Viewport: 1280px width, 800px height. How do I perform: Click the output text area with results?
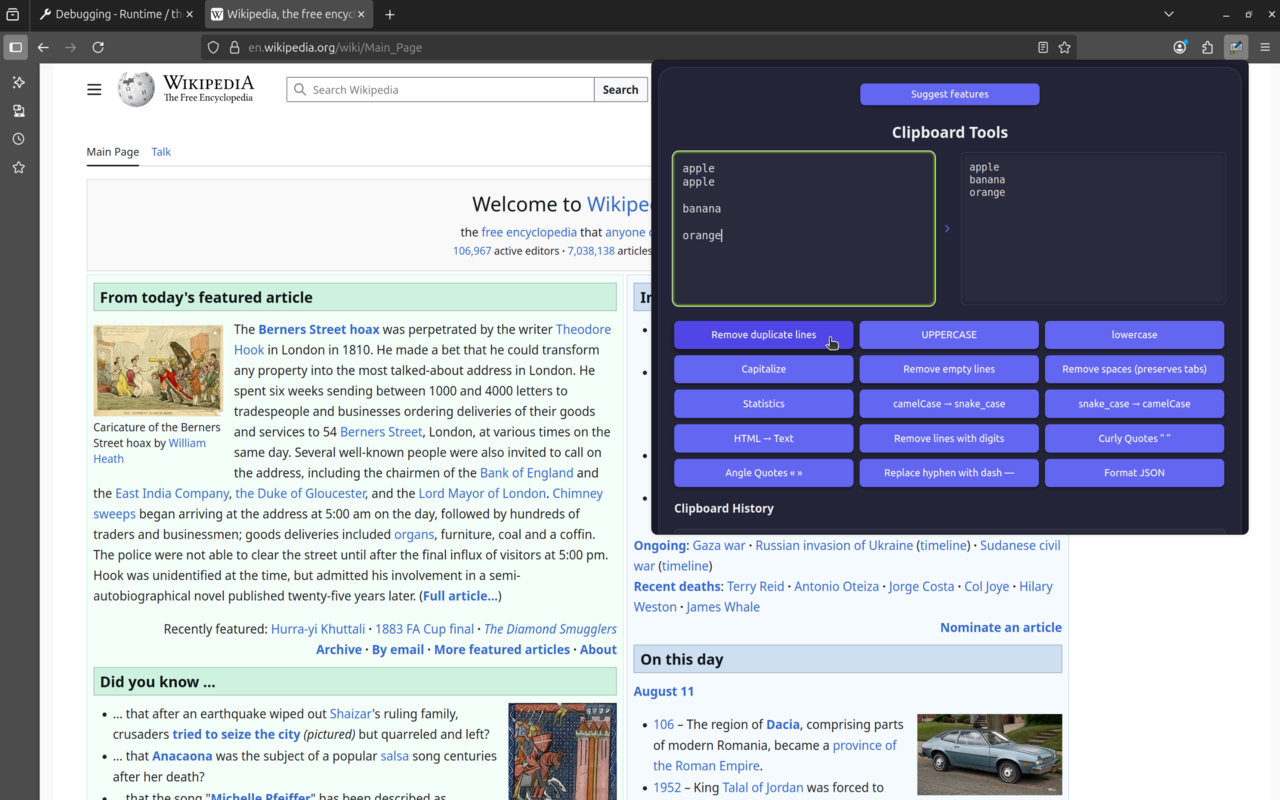coord(1093,229)
